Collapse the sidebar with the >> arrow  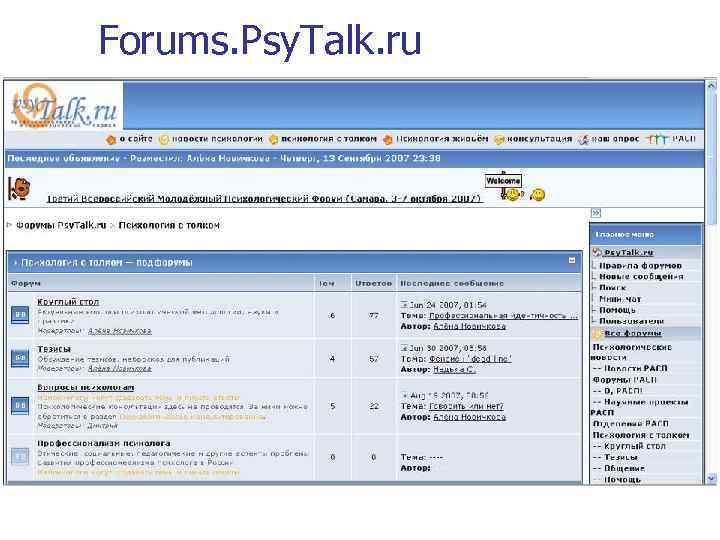click(596, 213)
